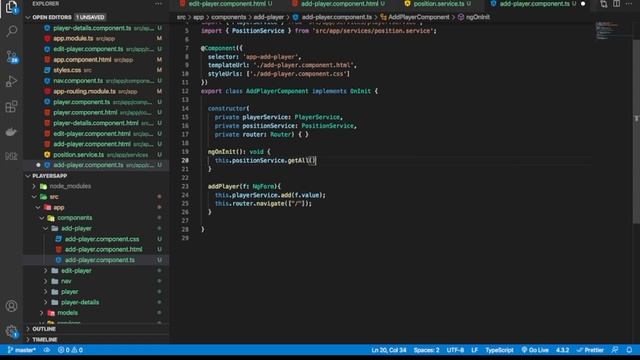Click the editor vertical scrollbar
This screenshot has width=640, height=360.
pos(636,131)
